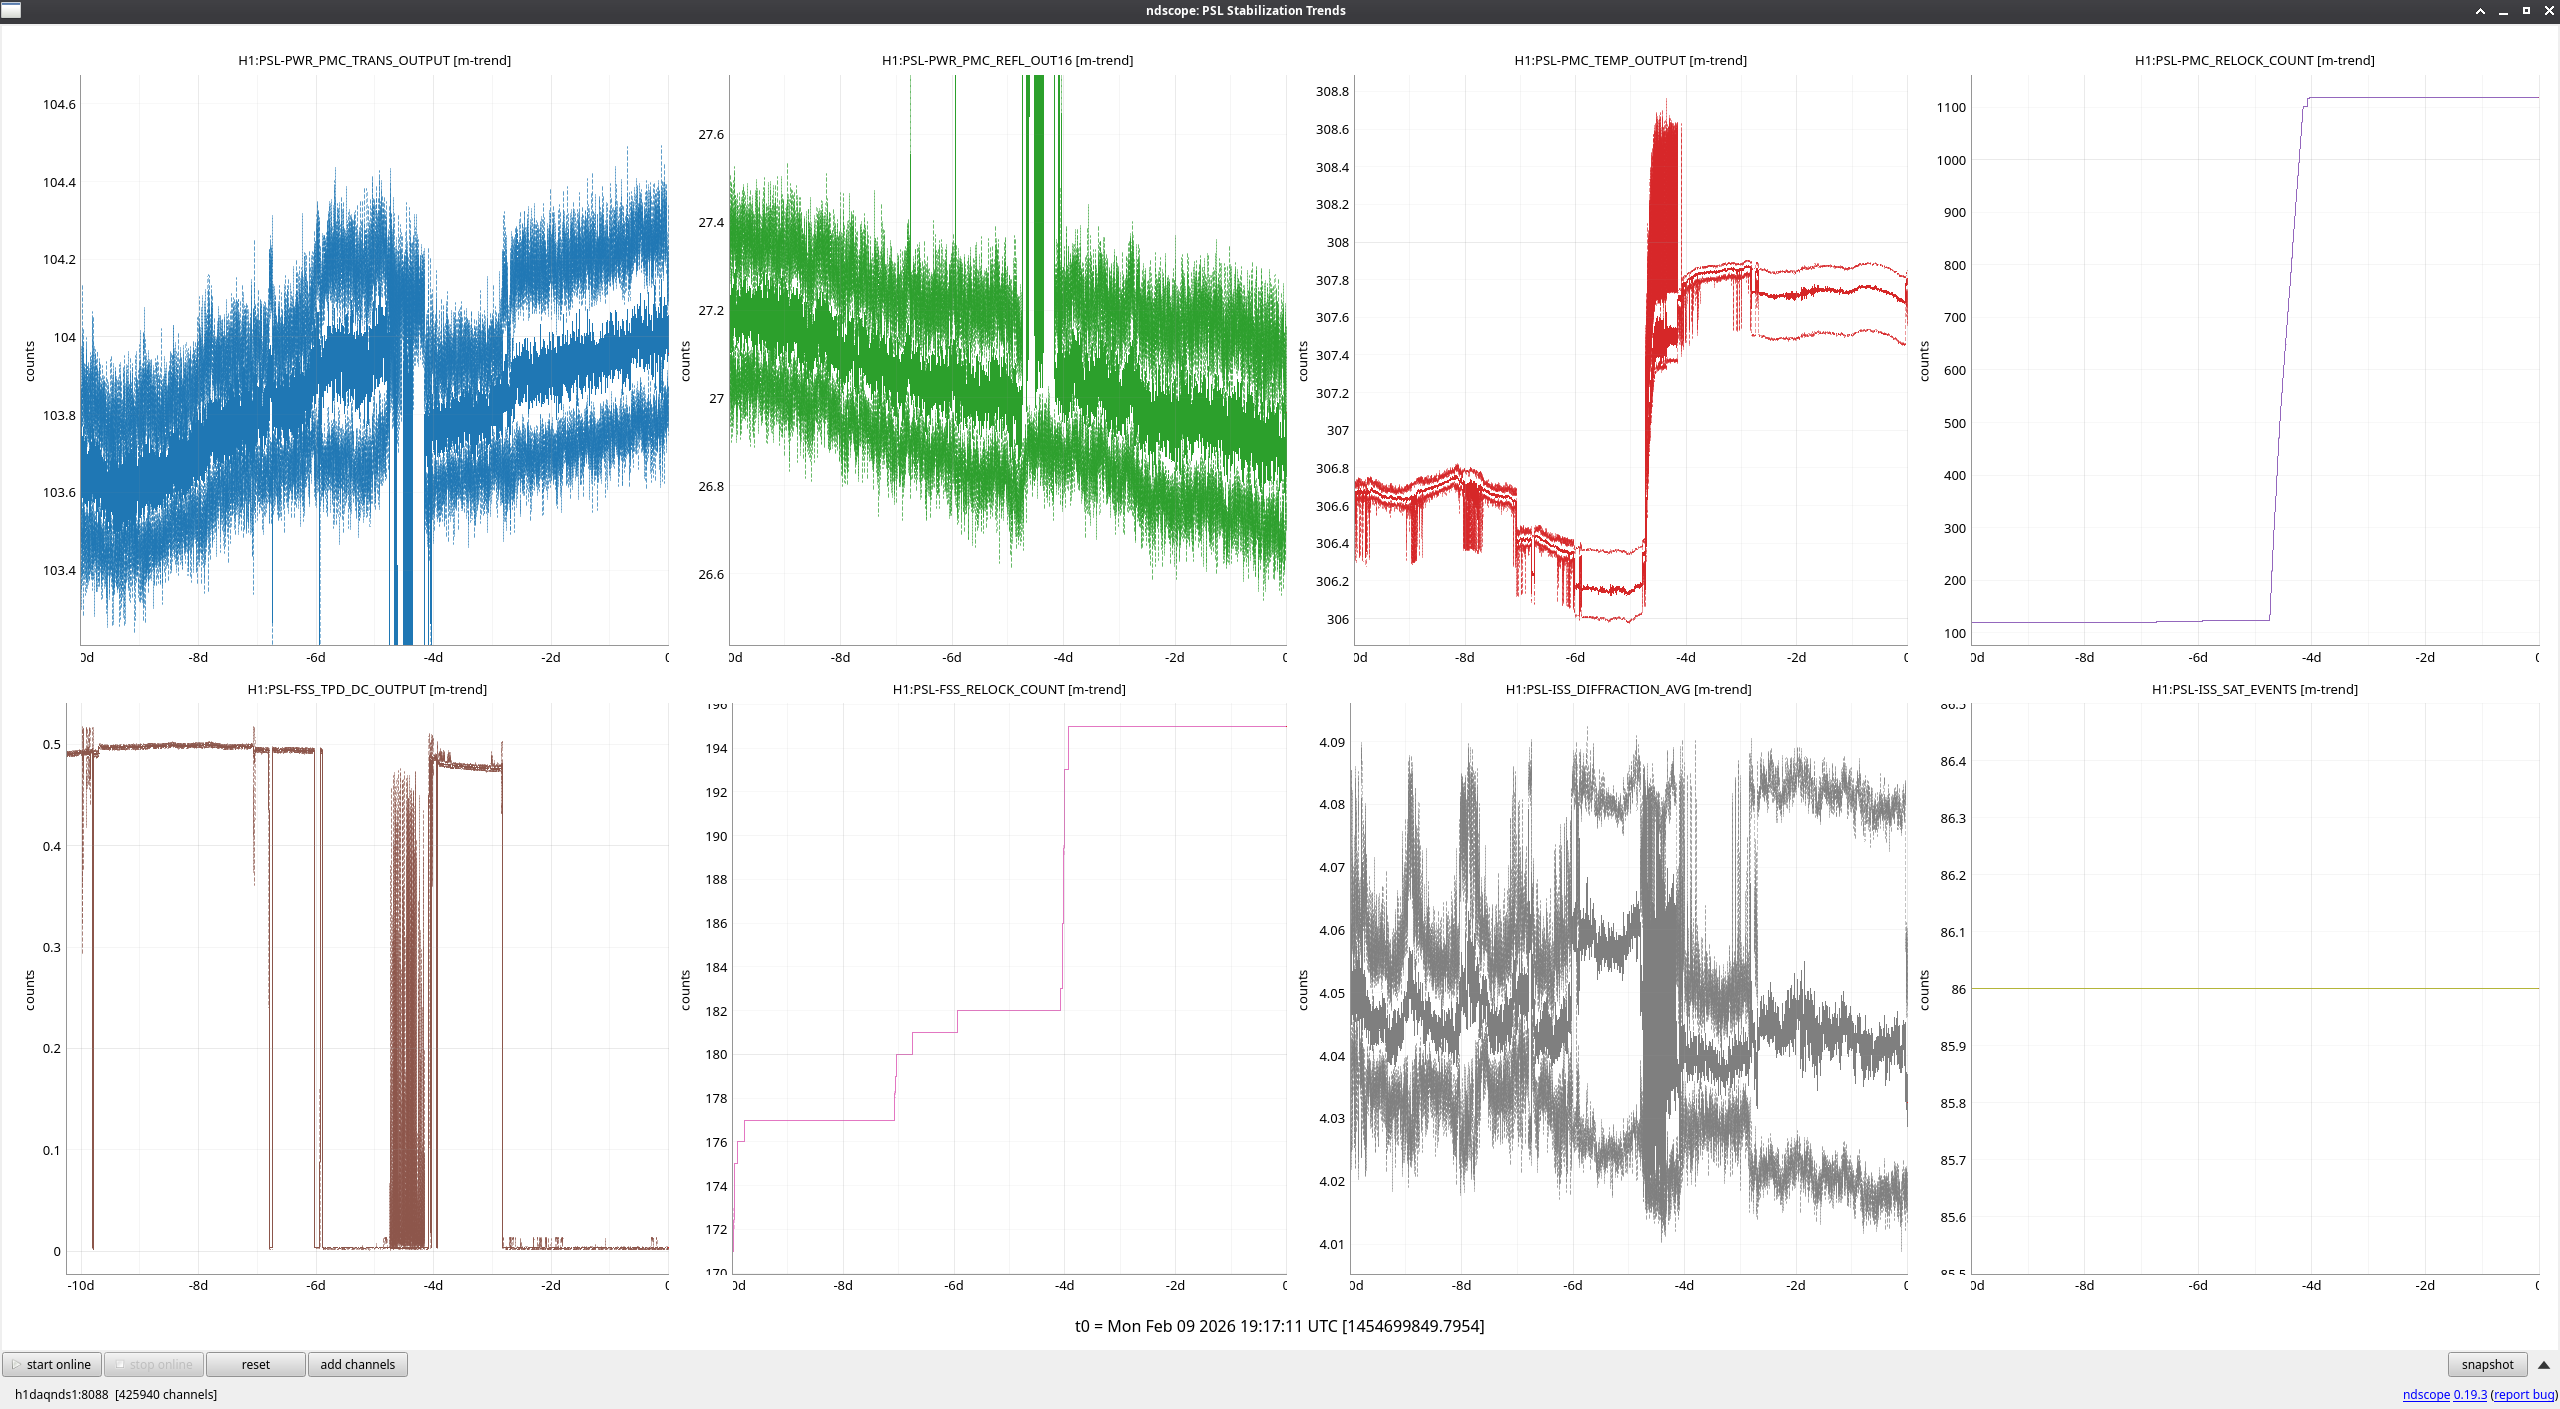Take a snapshot of the plots
Image resolution: width=2560 pixels, height=1409 pixels.
tap(2486, 1364)
